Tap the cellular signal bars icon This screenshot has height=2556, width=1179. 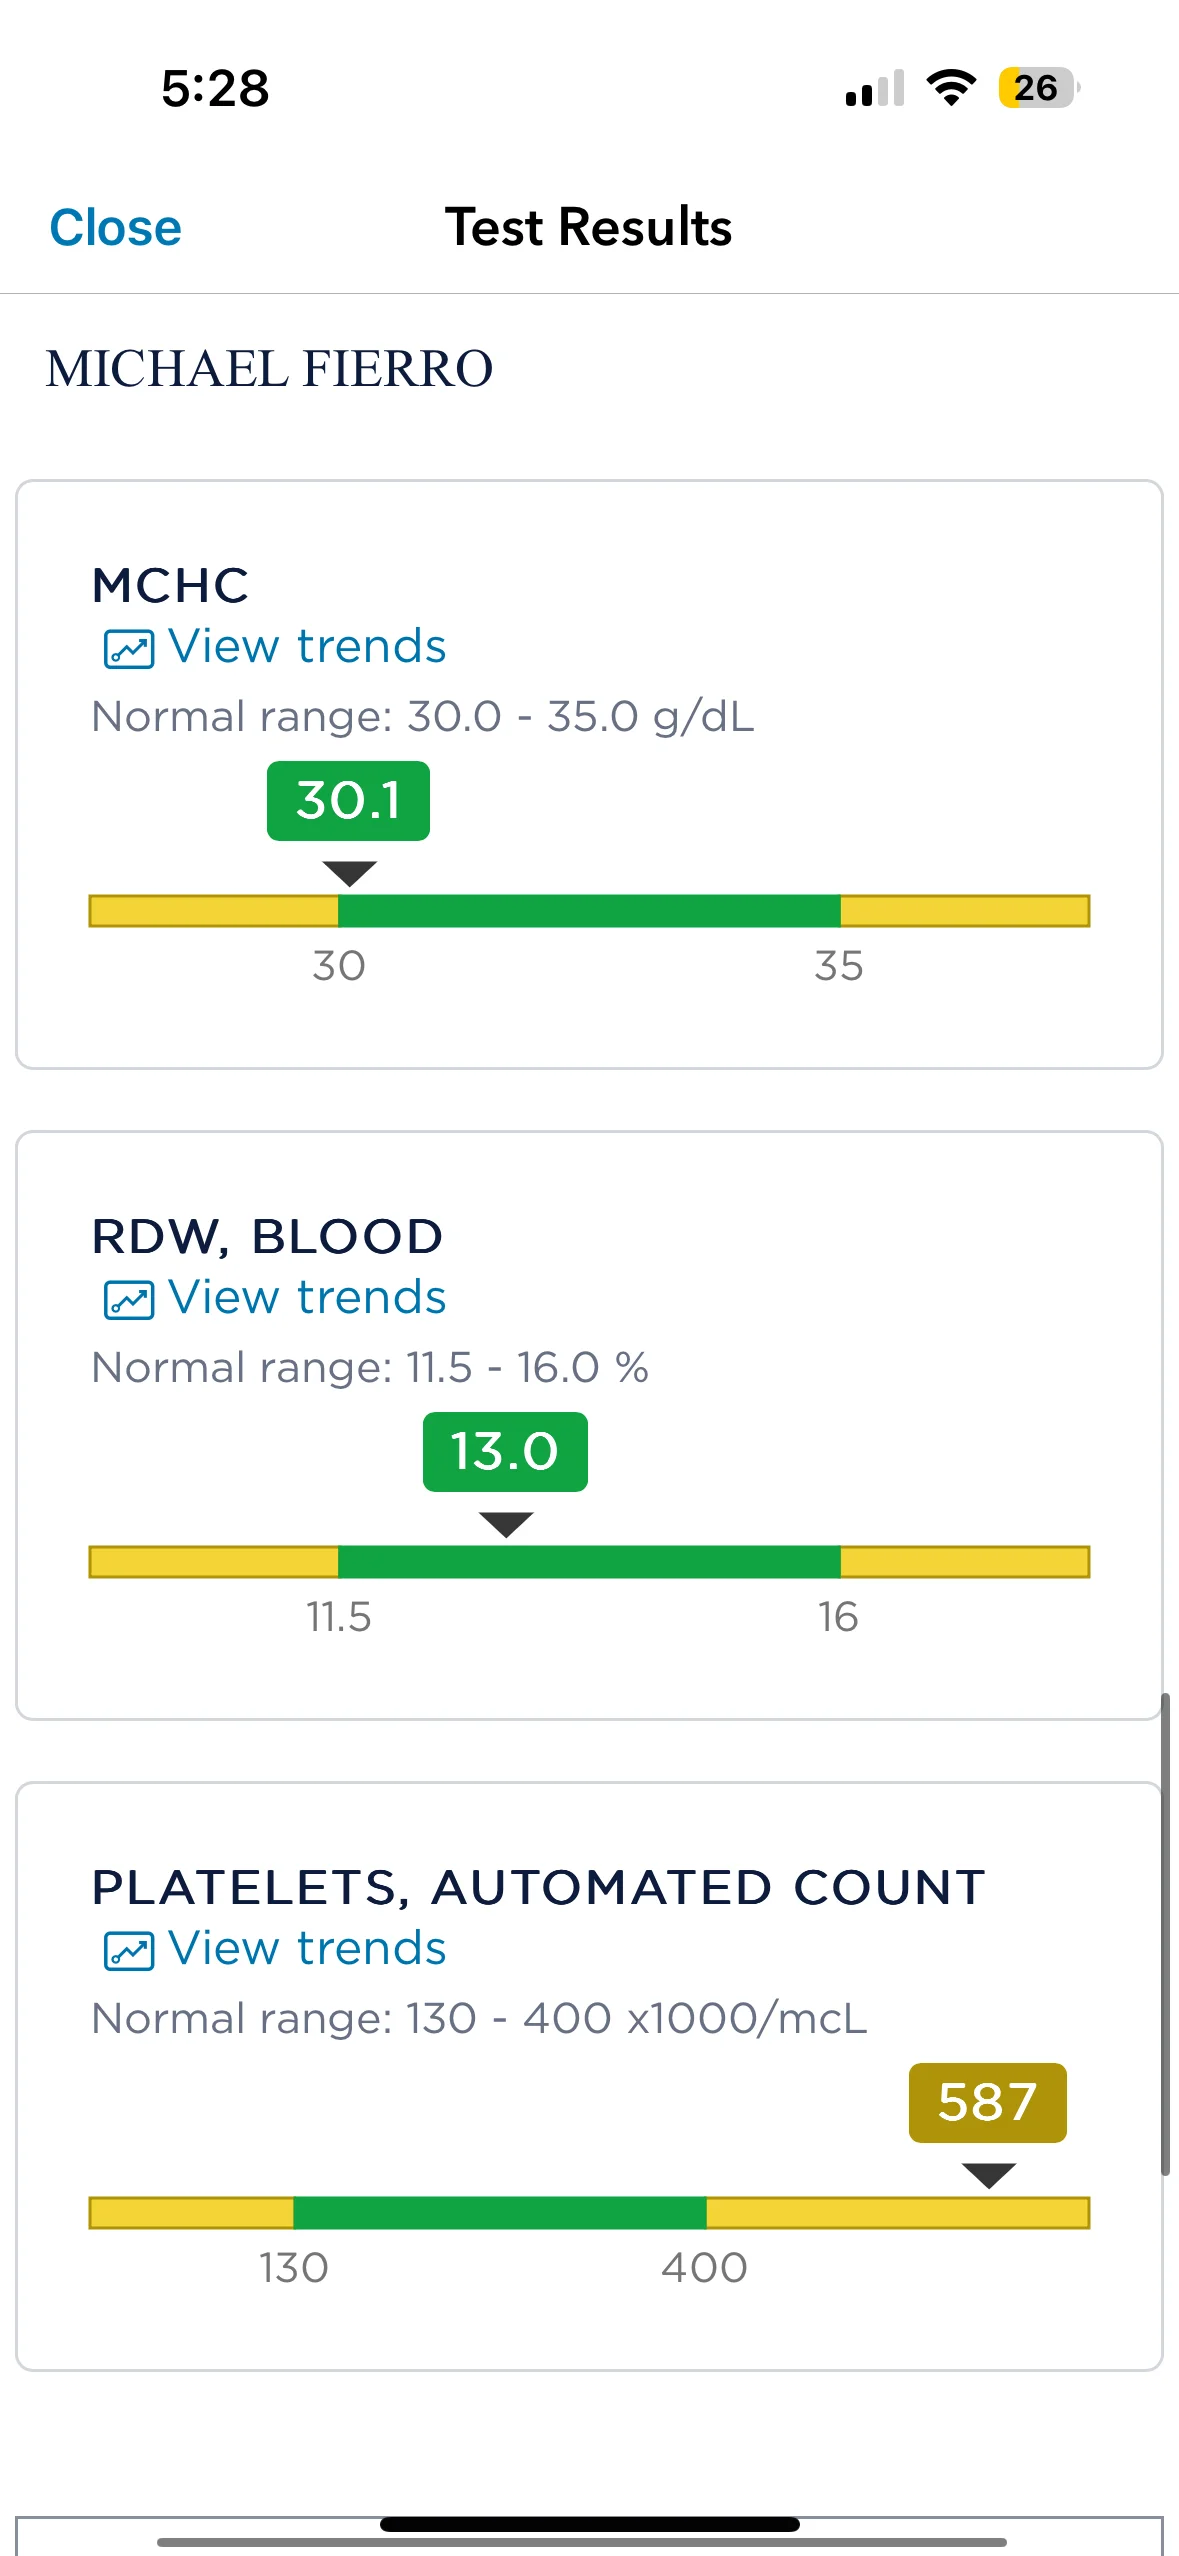click(875, 89)
